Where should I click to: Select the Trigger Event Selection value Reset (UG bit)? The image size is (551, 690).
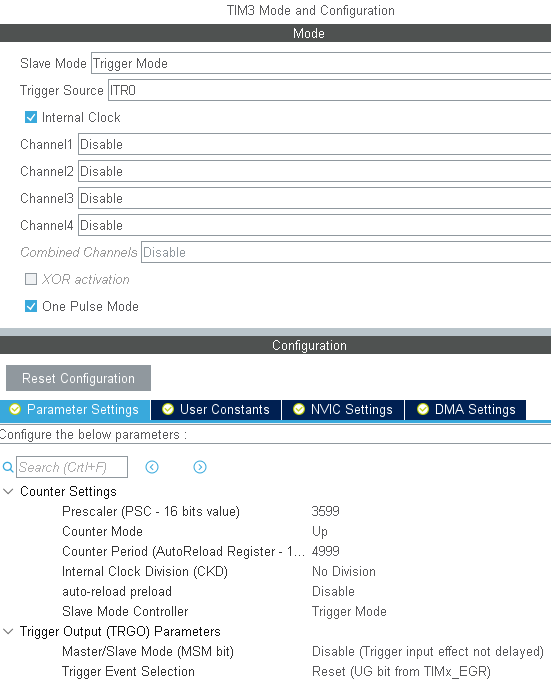(401, 672)
